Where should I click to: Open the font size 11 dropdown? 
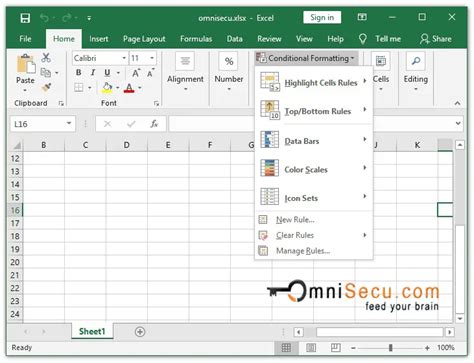(152, 58)
